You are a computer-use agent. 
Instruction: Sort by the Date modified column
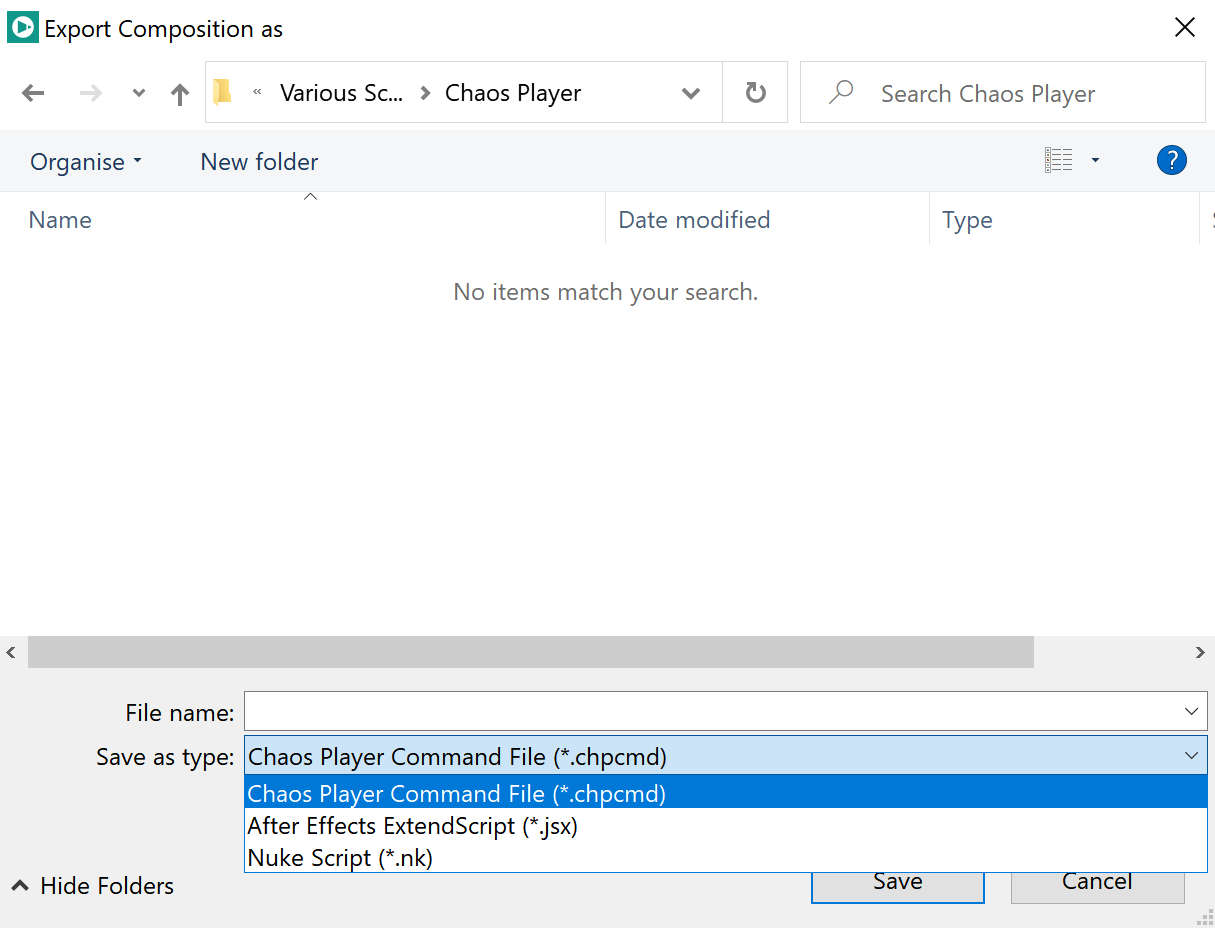(x=767, y=220)
